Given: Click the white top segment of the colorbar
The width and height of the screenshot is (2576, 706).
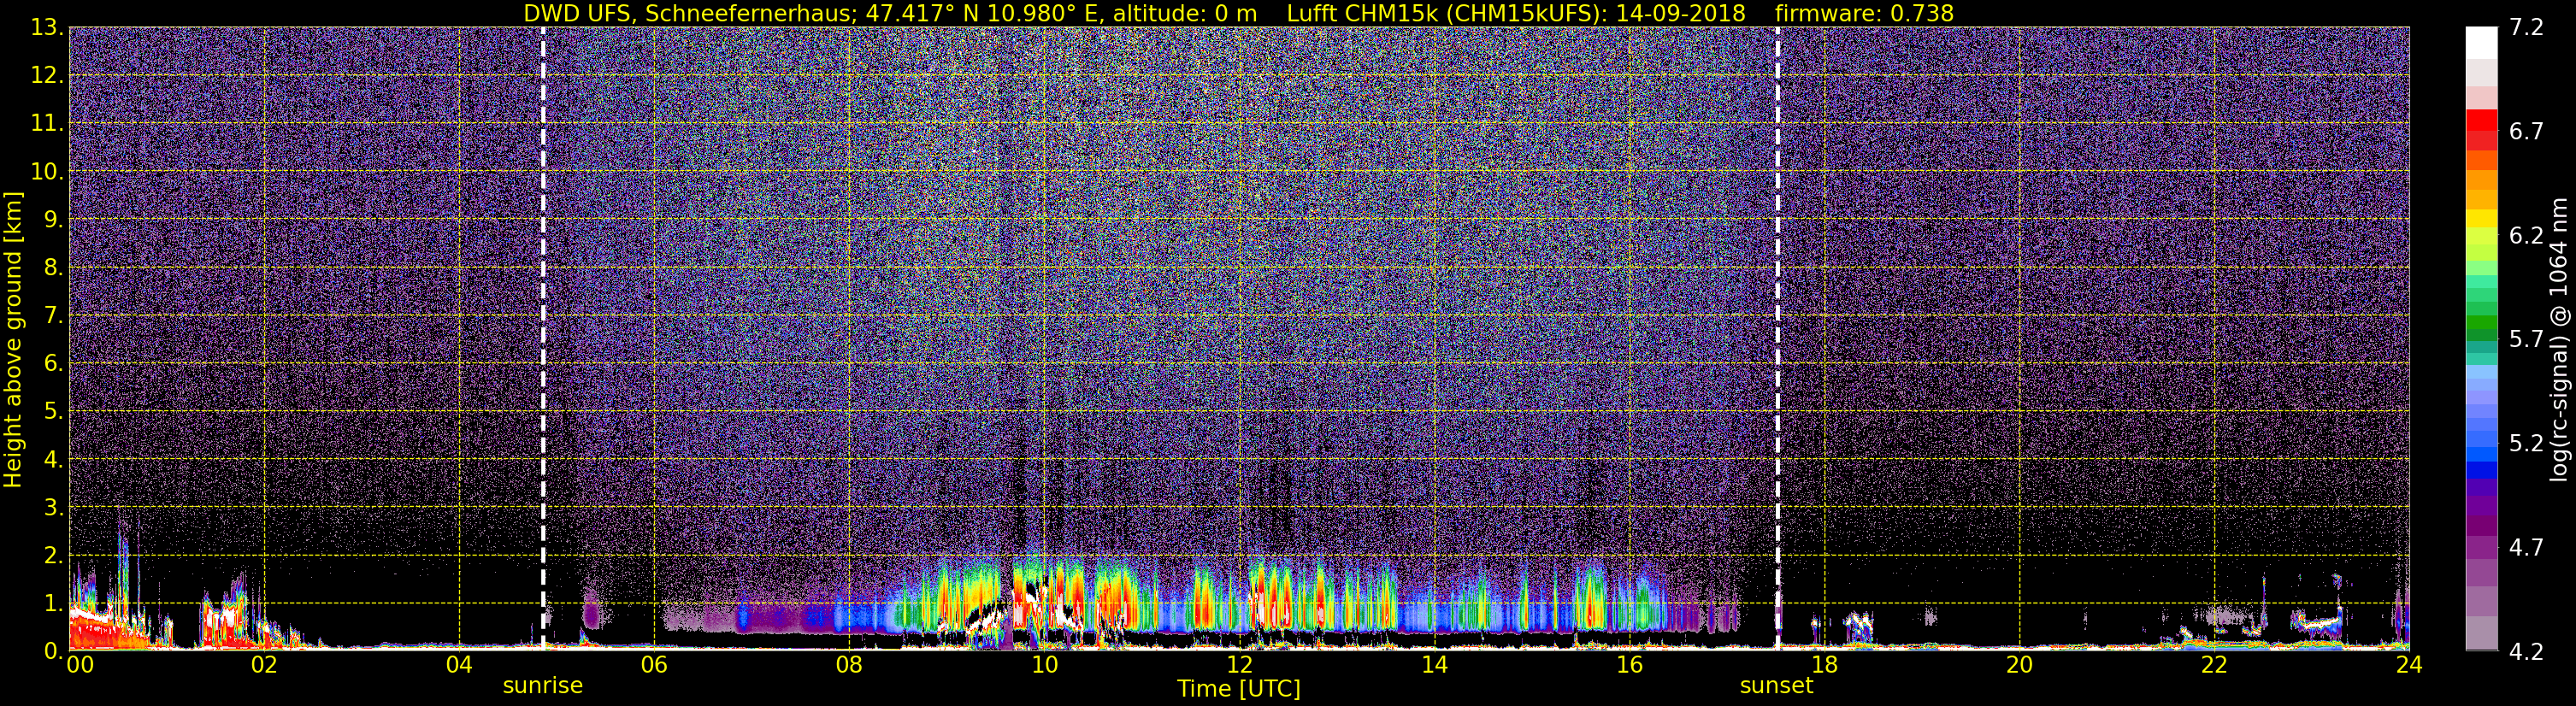Looking at the screenshot, I should tap(2481, 43).
